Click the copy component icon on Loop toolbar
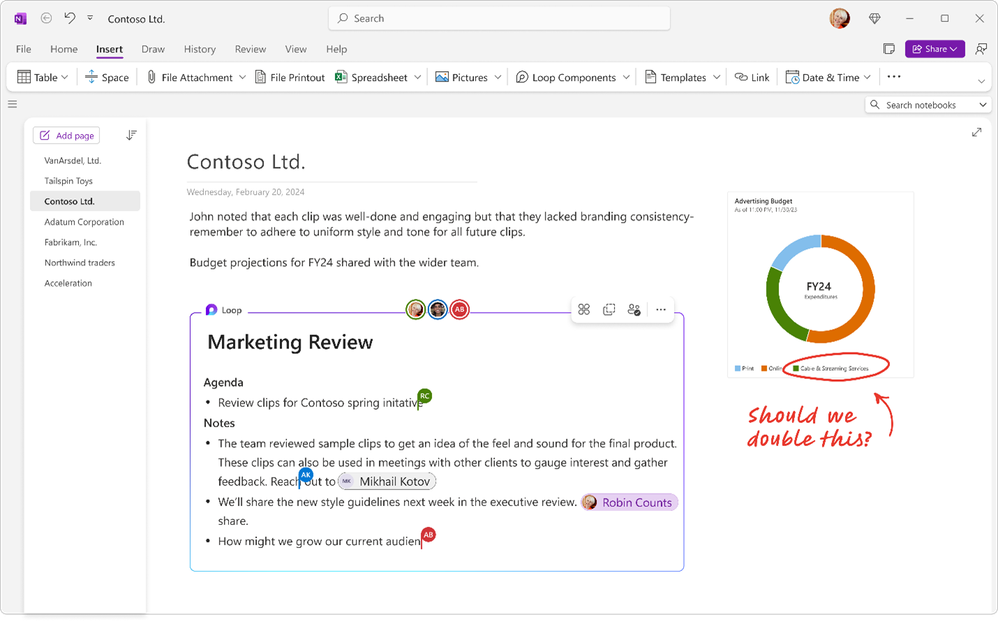The height and width of the screenshot is (622, 998). pos(609,309)
